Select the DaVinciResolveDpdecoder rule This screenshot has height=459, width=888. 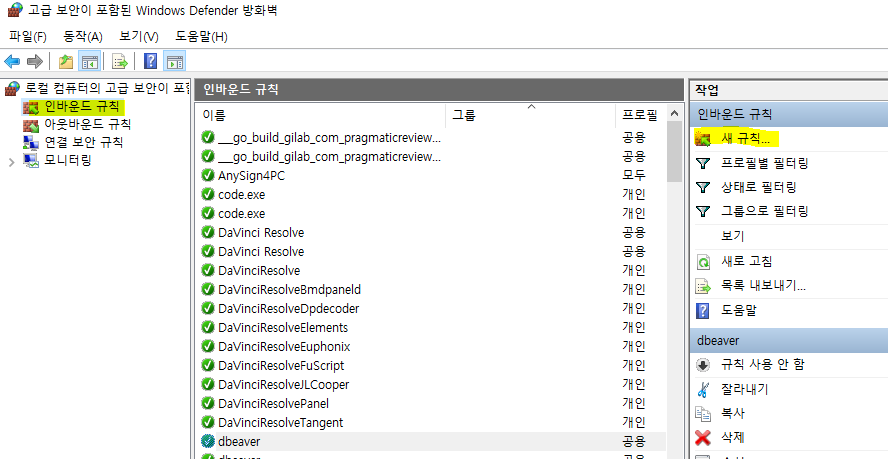pos(289,309)
